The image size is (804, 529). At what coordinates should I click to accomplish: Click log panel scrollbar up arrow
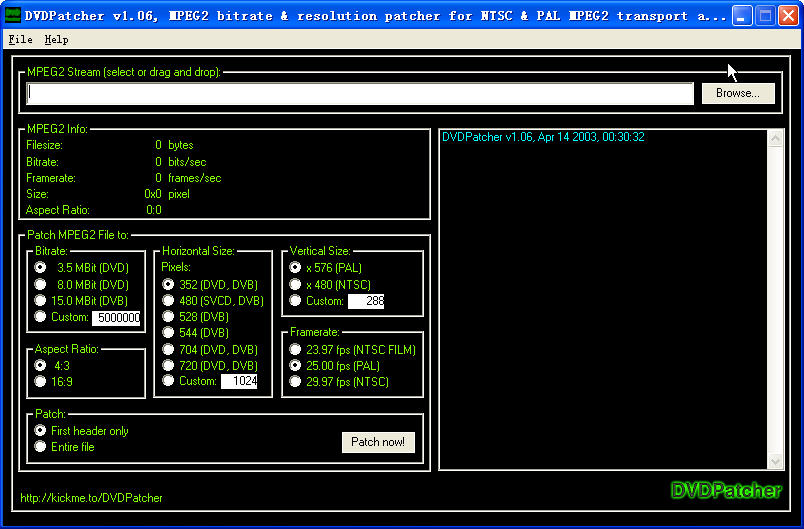coord(775,138)
